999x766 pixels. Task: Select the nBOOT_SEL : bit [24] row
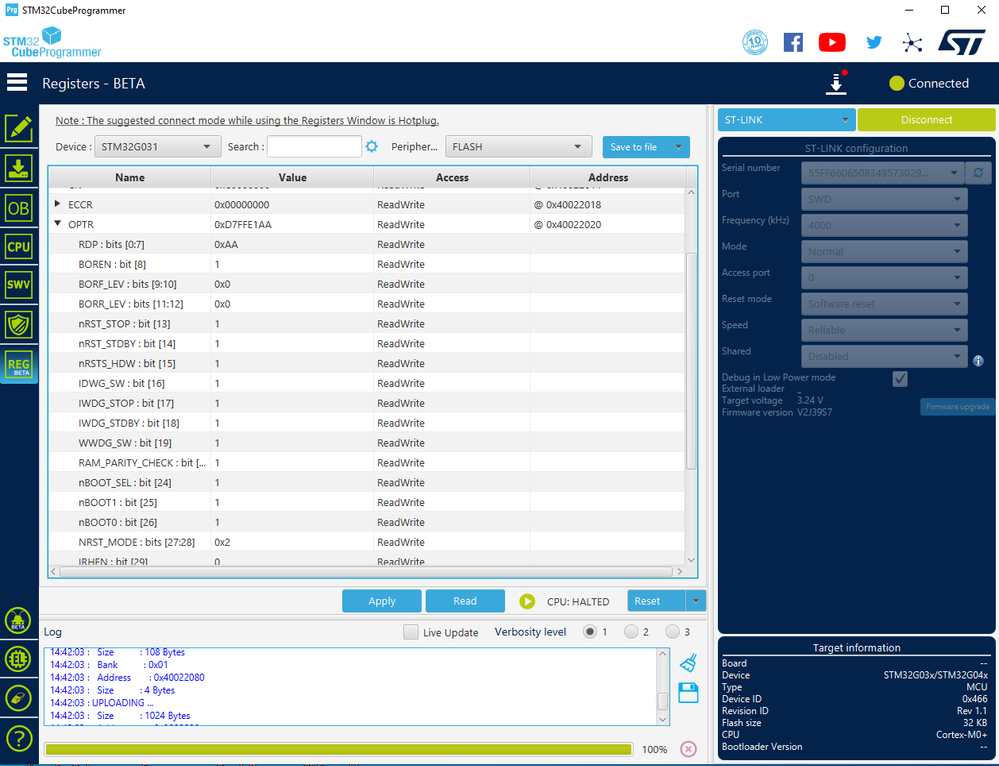(367, 482)
